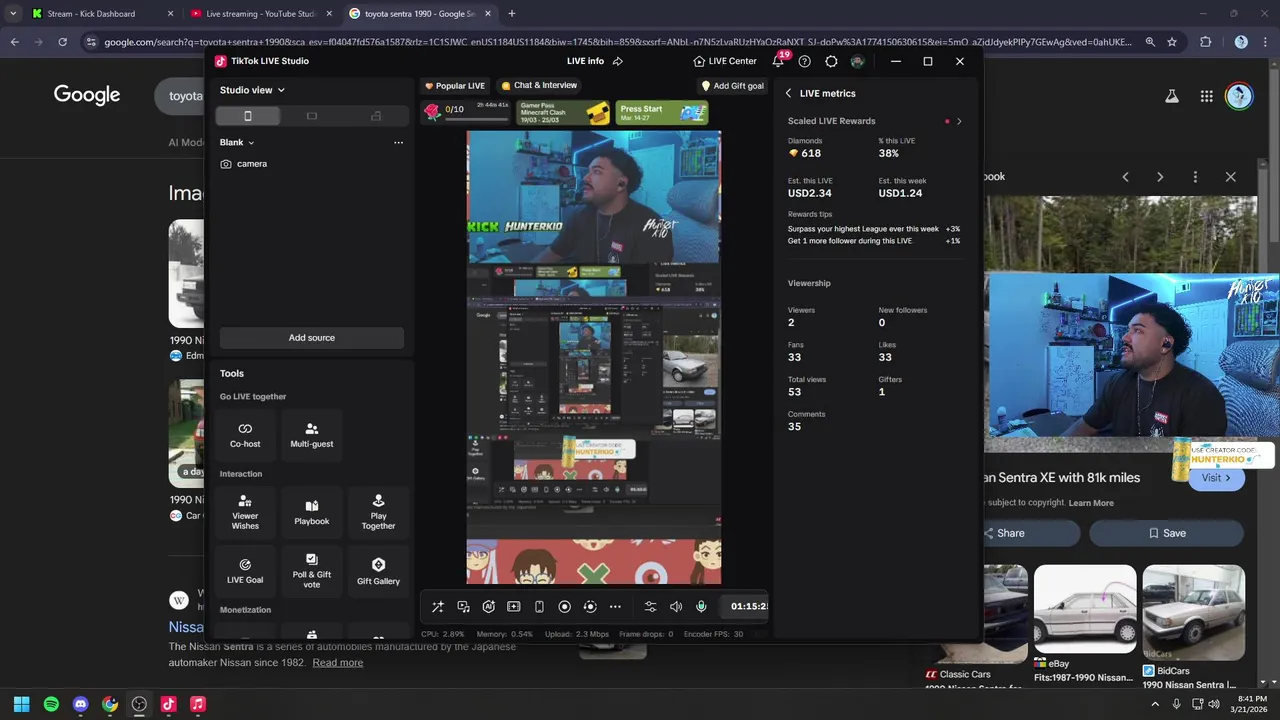Mute the speaker audio output
This screenshot has height=720, width=1280.
point(676,606)
